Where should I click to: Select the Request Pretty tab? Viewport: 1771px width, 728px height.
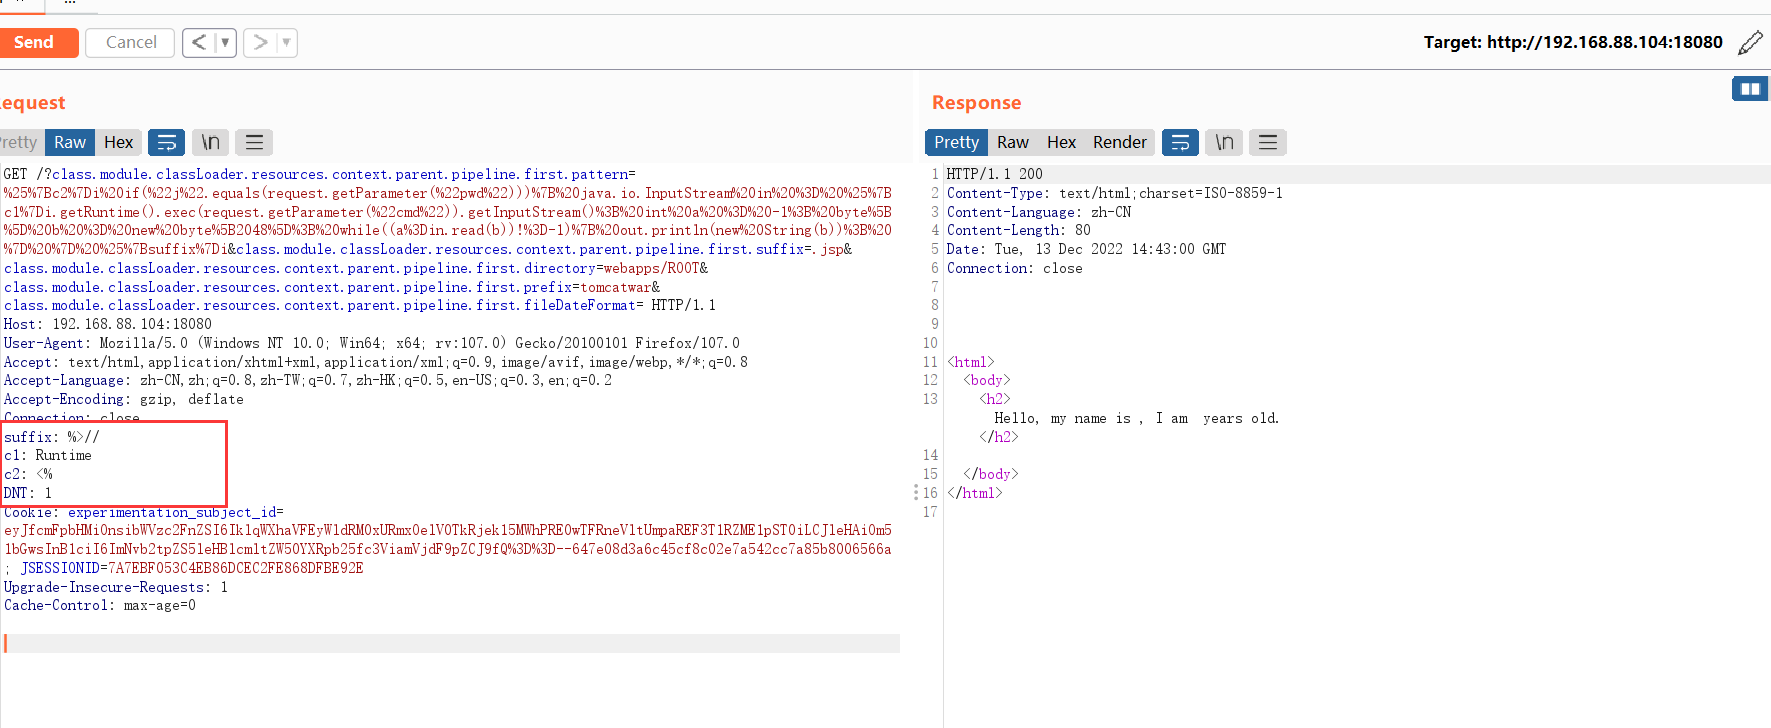(x=19, y=142)
